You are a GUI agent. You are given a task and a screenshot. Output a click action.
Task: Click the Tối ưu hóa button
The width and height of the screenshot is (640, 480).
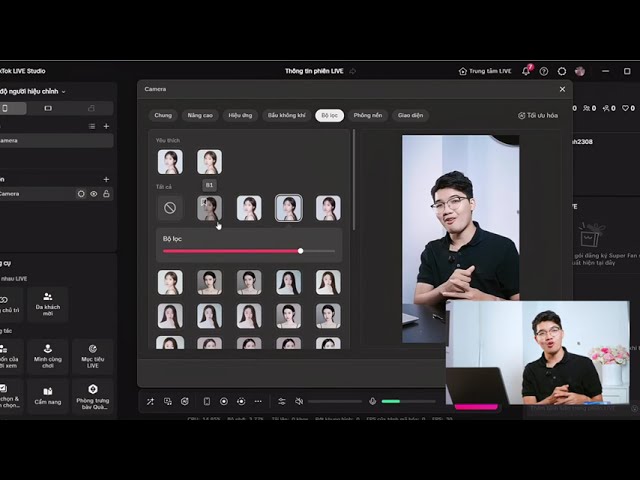point(538,116)
